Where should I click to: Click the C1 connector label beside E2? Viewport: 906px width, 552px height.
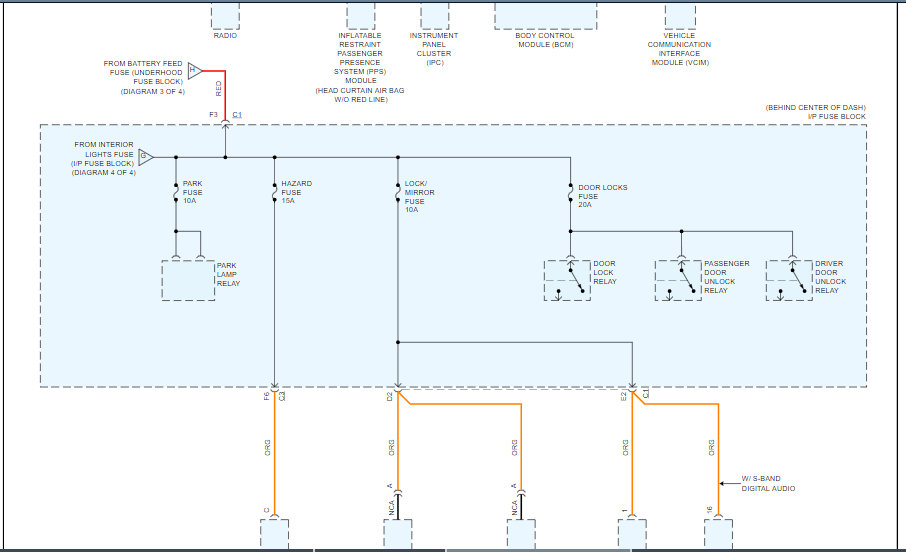pyautogui.click(x=645, y=393)
